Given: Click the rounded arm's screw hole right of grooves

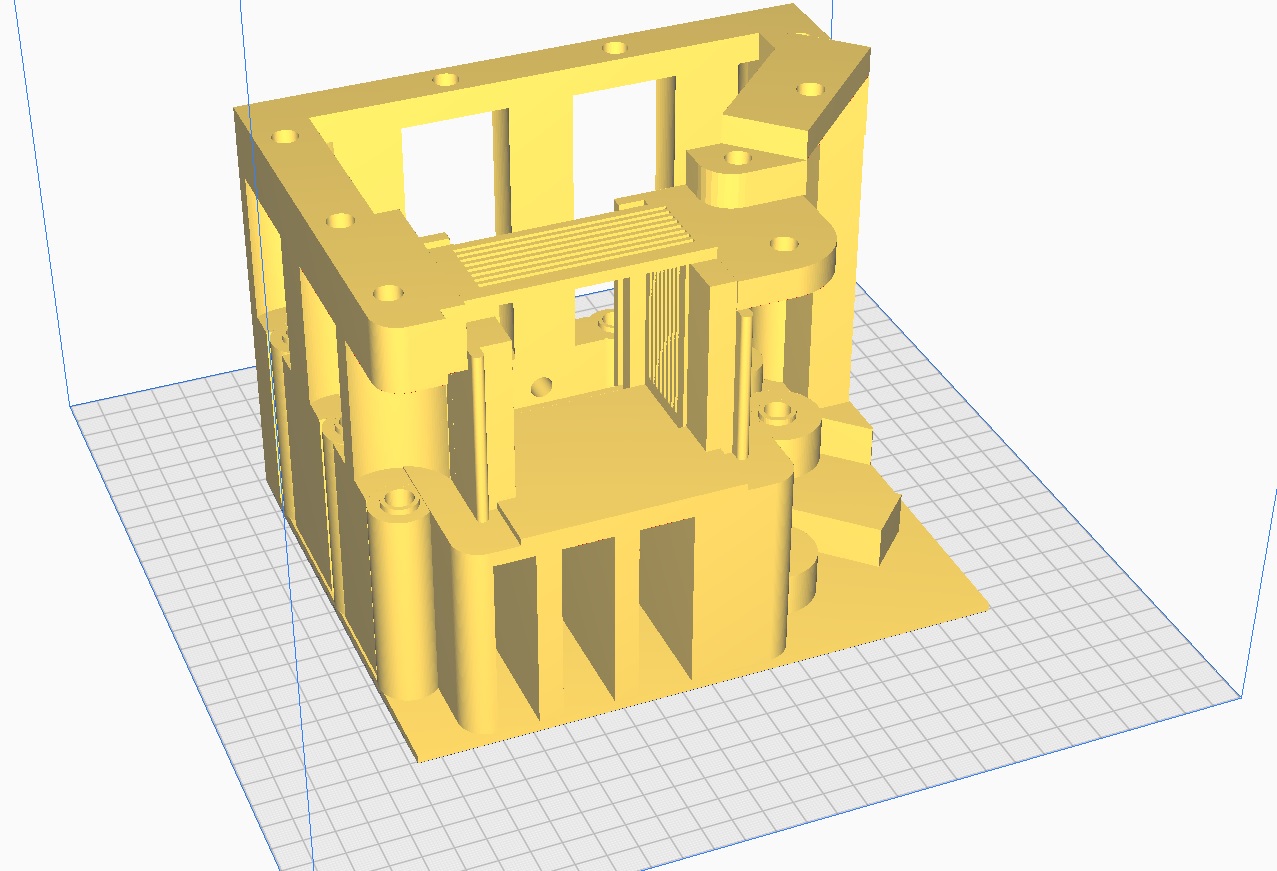Looking at the screenshot, I should point(783,244).
